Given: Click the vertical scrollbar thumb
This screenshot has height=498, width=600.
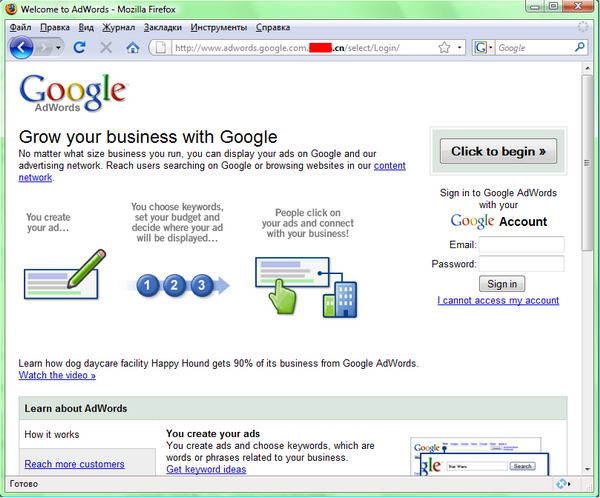Looking at the screenshot, I should click(587, 163).
